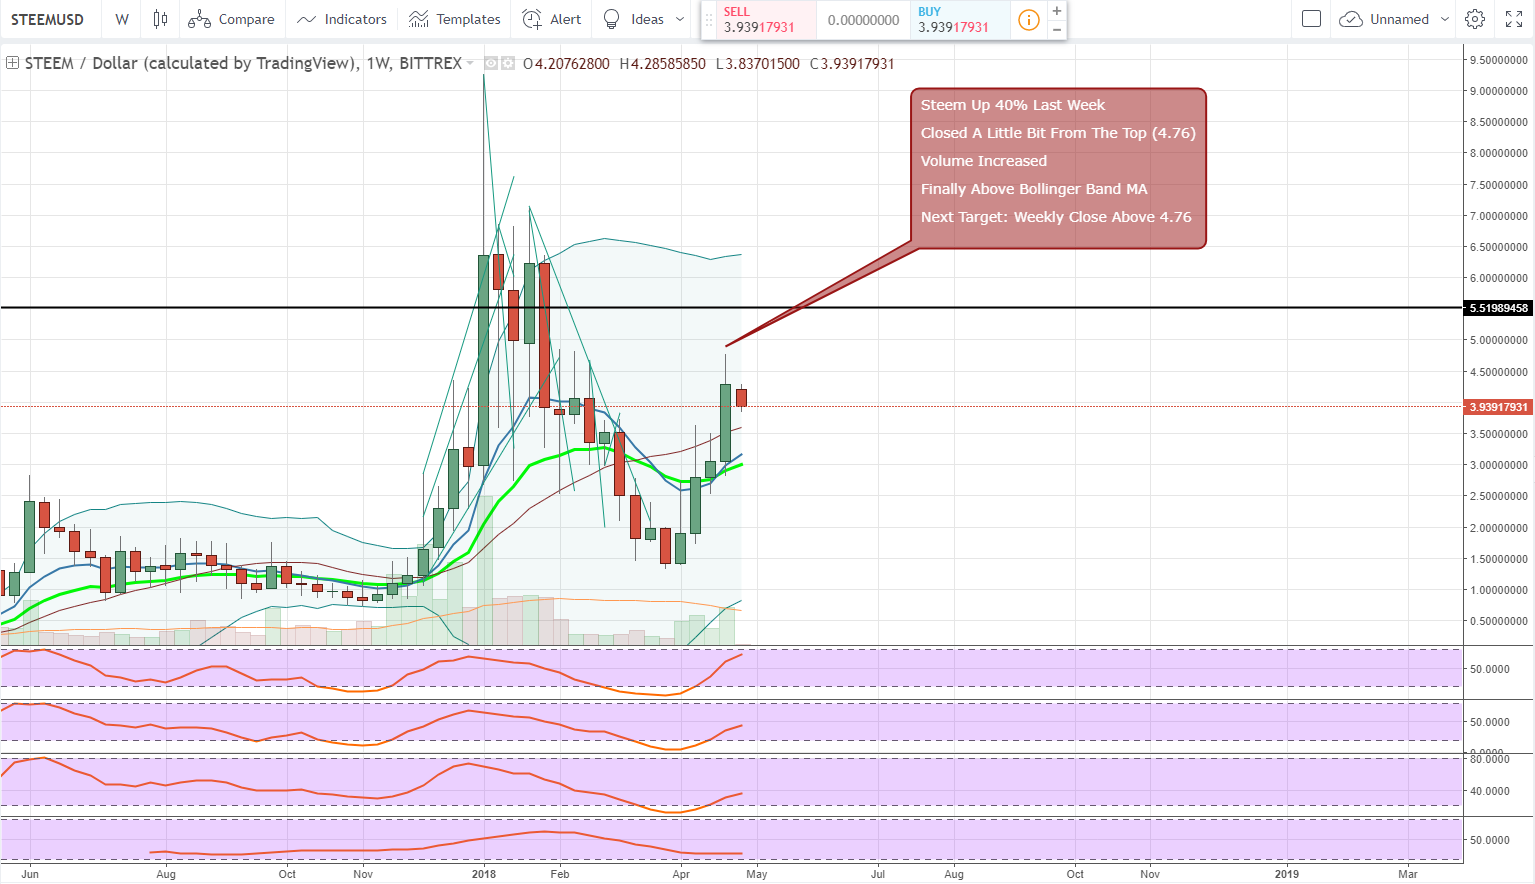Click the order quantity field
The height and width of the screenshot is (884, 1535).
click(x=864, y=20)
